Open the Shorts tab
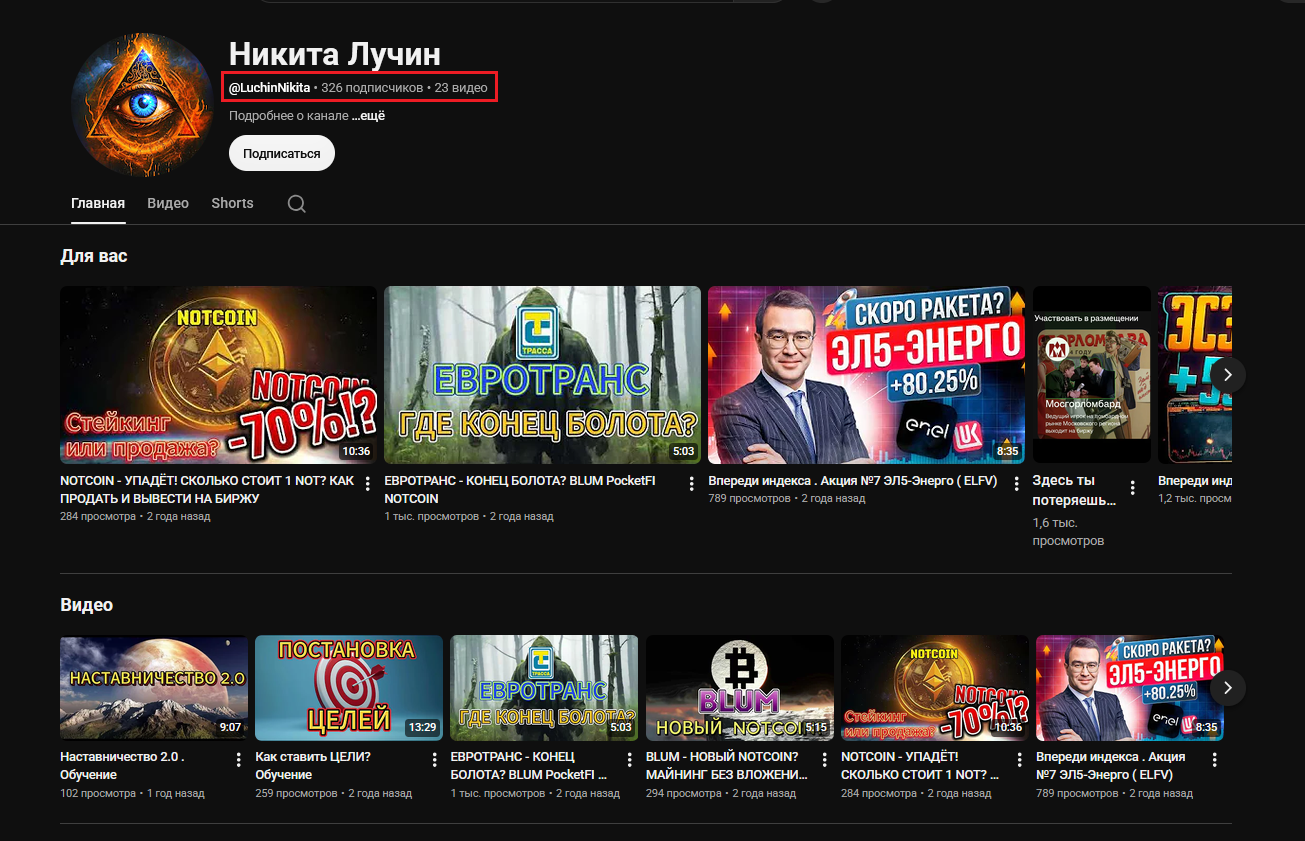 coord(232,203)
